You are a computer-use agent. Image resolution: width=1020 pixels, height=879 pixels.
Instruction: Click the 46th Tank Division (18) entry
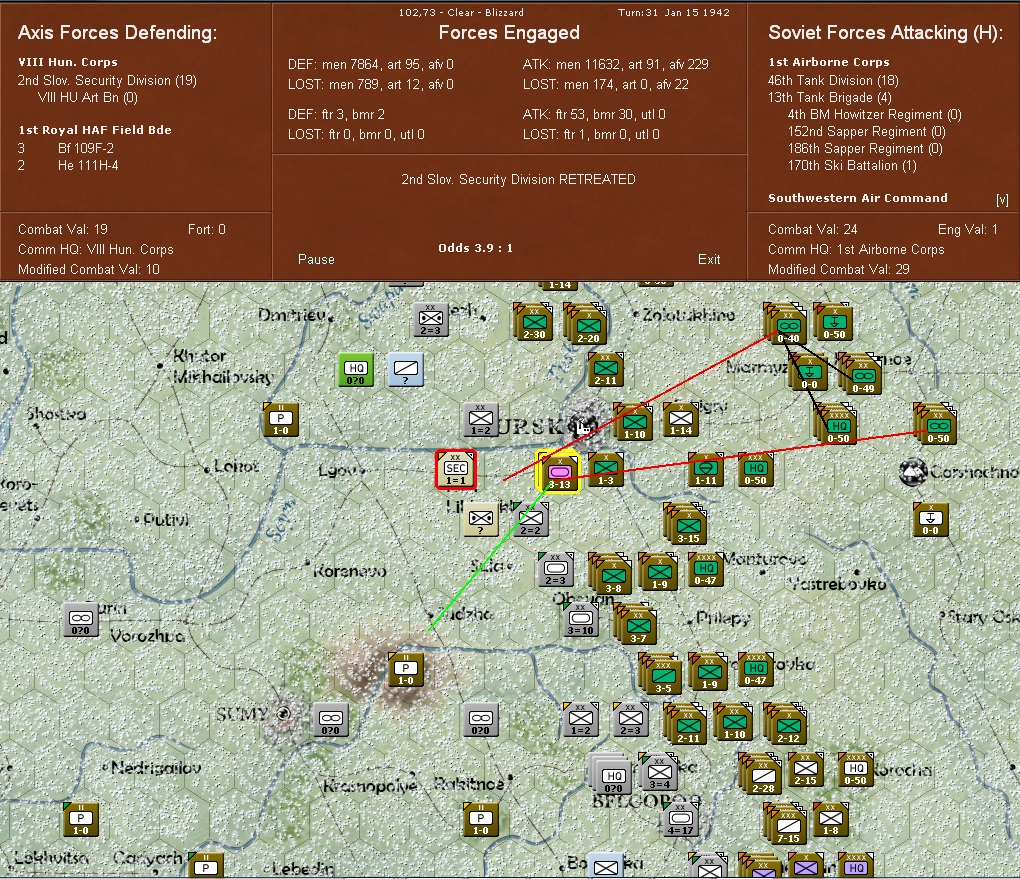point(833,81)
